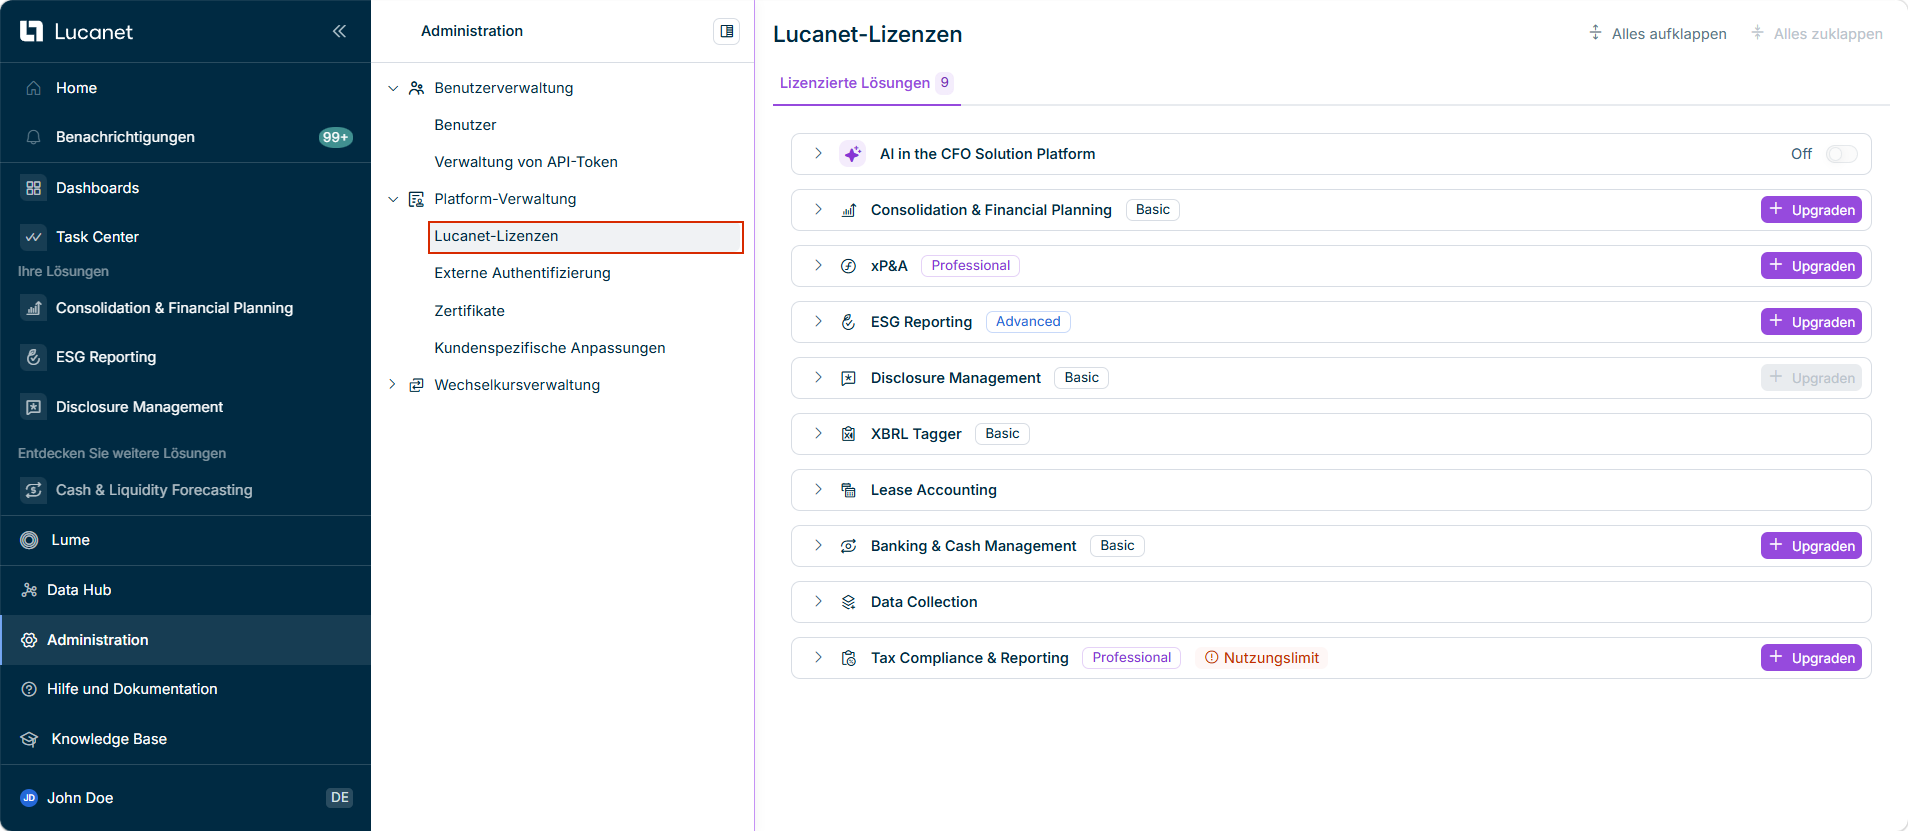Image resolution: width=1908 pixels, height=831 pixels.
Task: Open Kundenspezifische Anpassungen
Action: click(x=550, y=348)
